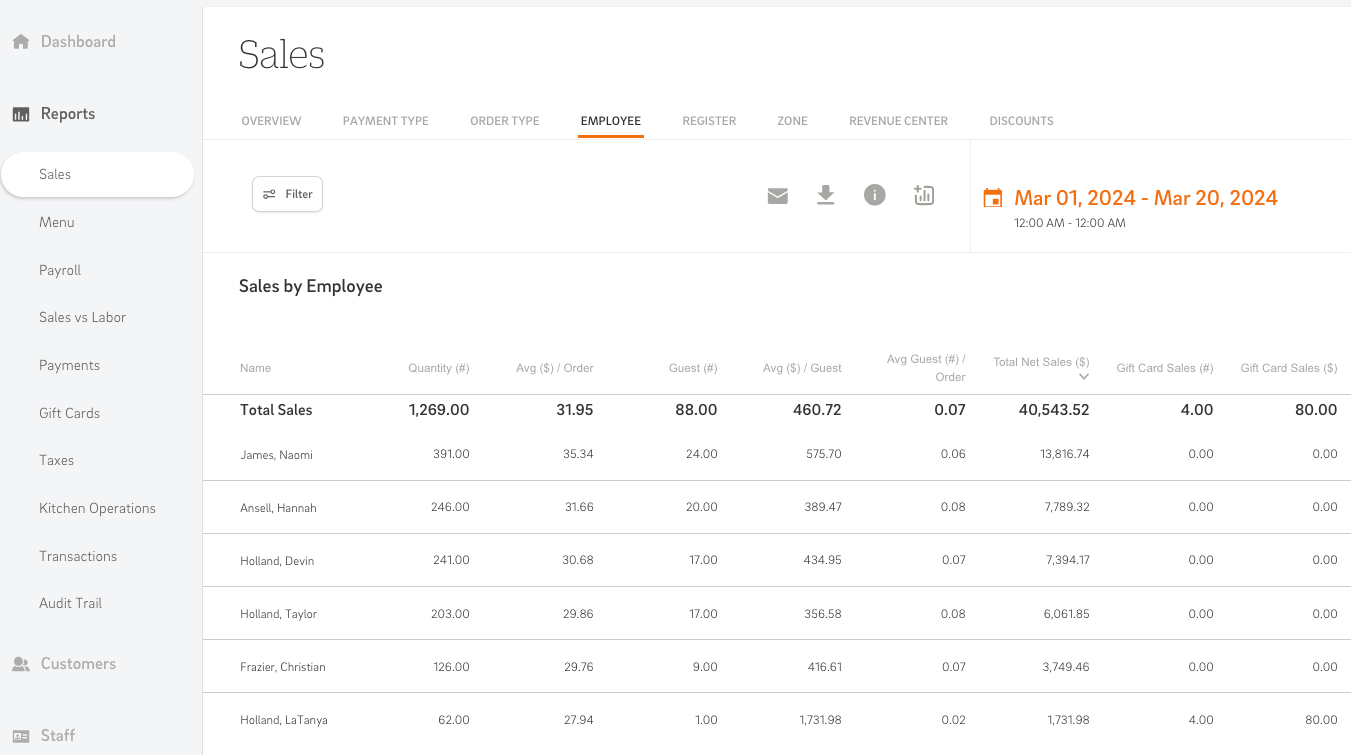1351x755 pixels.
Task: Click net sales value 7,789.32
Action: 1067,507
